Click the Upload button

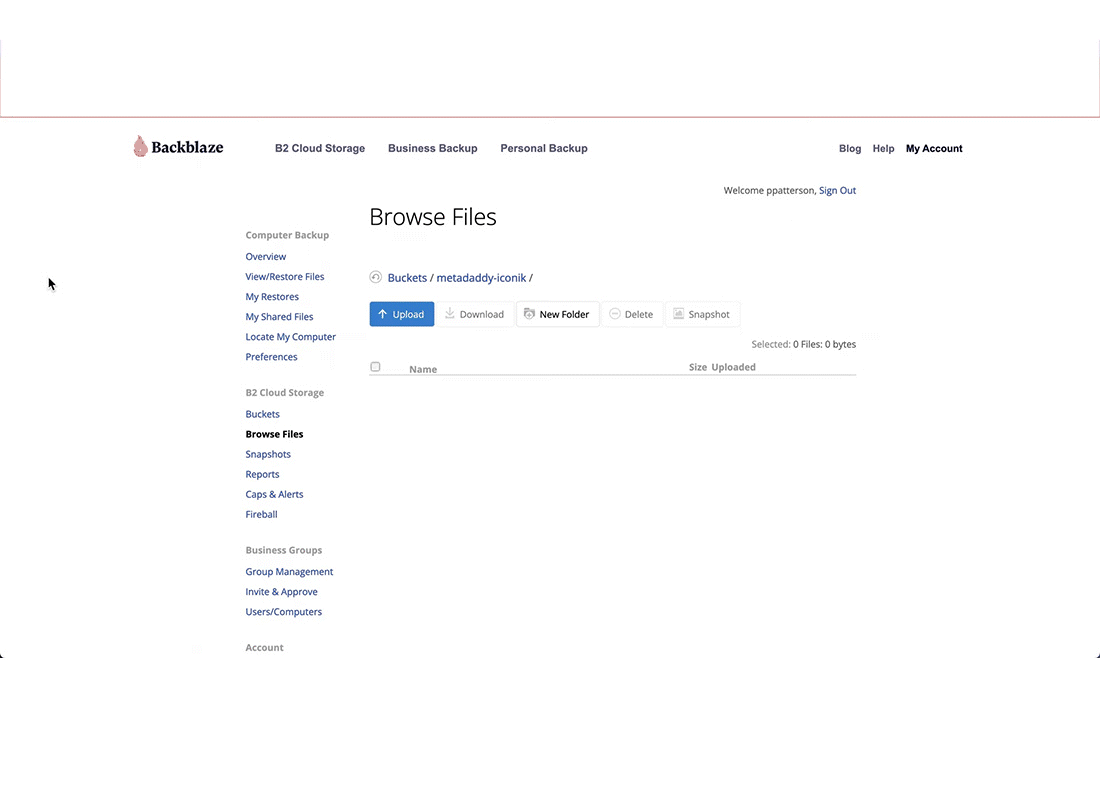pyautogui.click(x=402, y=314)
